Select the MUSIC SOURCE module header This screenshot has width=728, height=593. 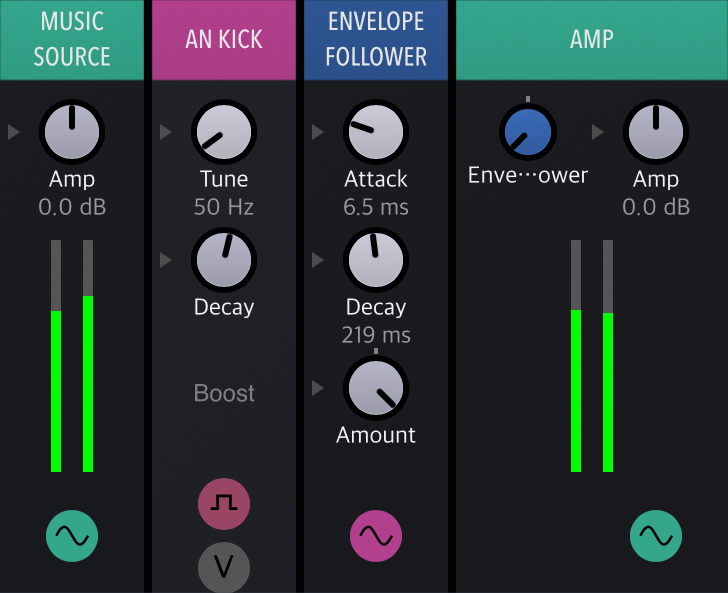pyautogui.click(x=72, y=40)
